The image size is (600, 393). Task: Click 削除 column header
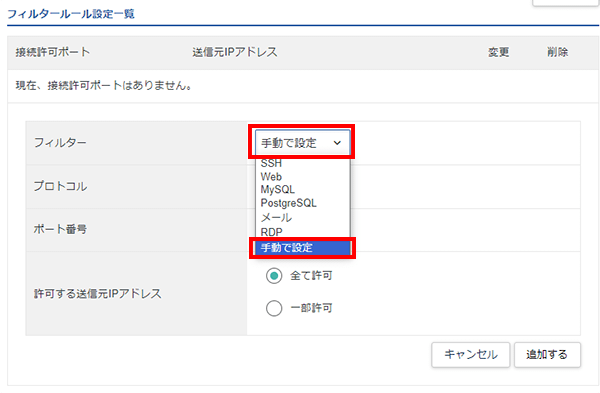pos(558,52)
